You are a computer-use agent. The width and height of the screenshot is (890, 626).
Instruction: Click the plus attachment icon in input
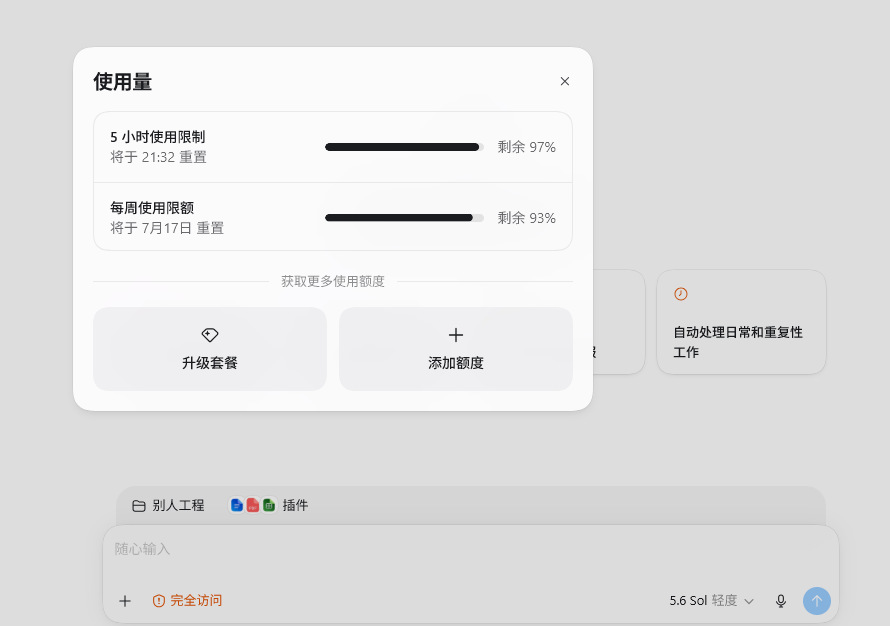tap(125, 600)
